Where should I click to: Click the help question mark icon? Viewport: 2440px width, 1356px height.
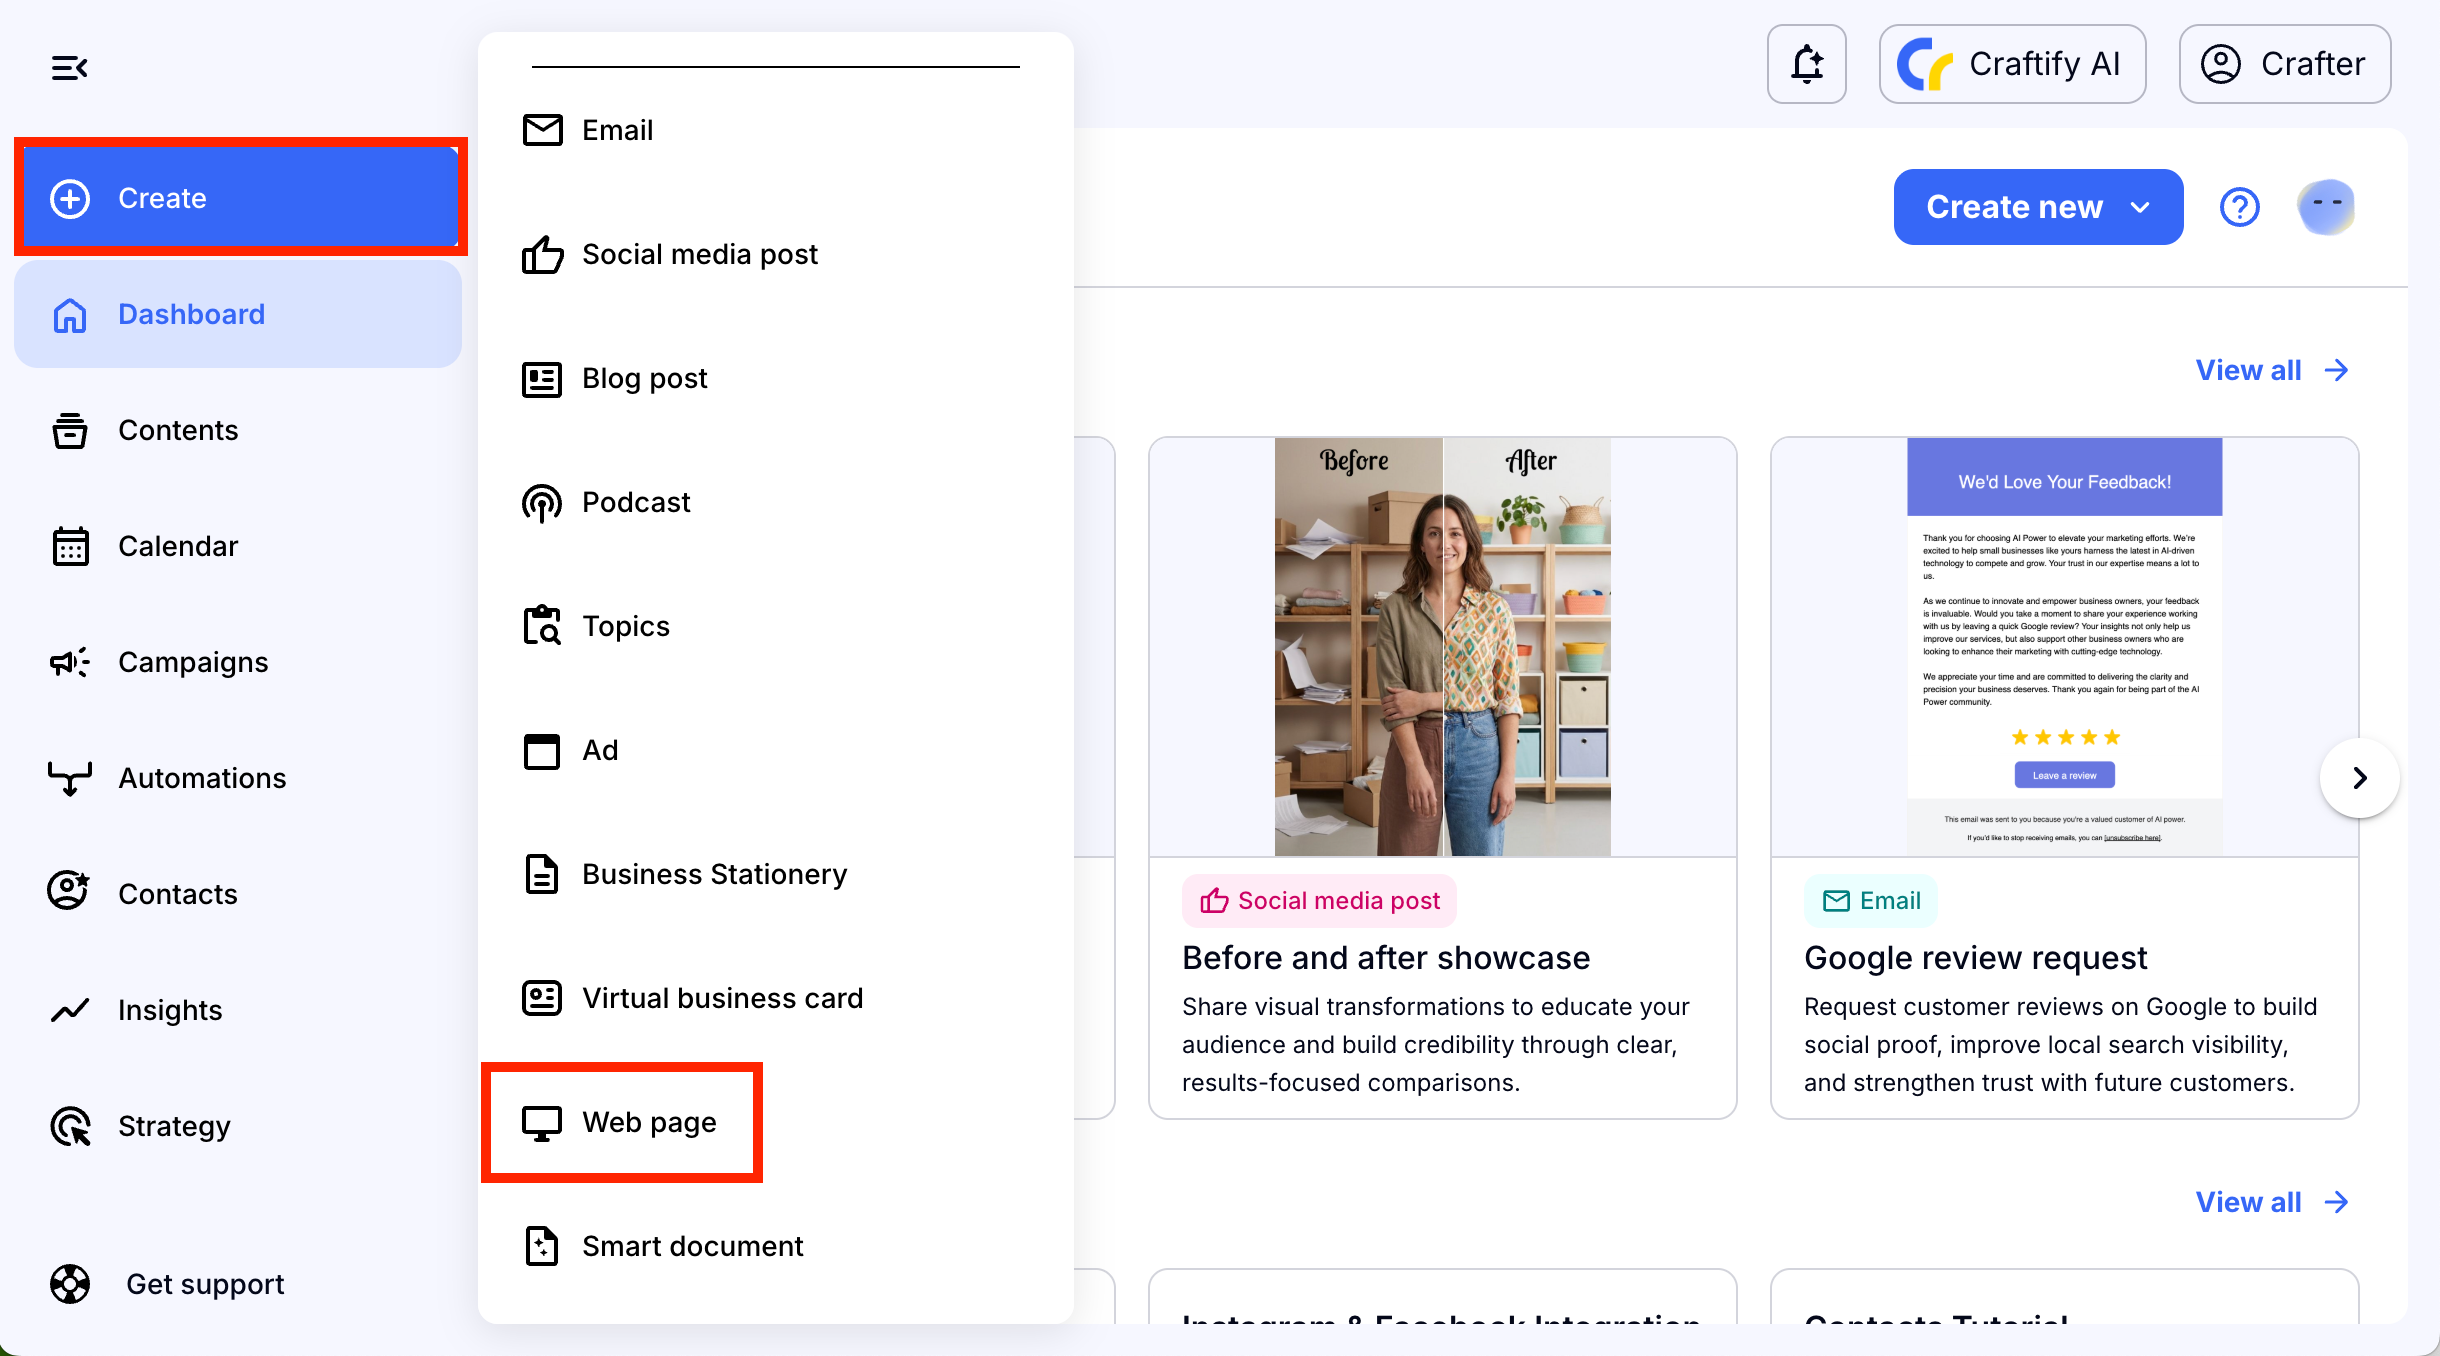pos(2239,207)
